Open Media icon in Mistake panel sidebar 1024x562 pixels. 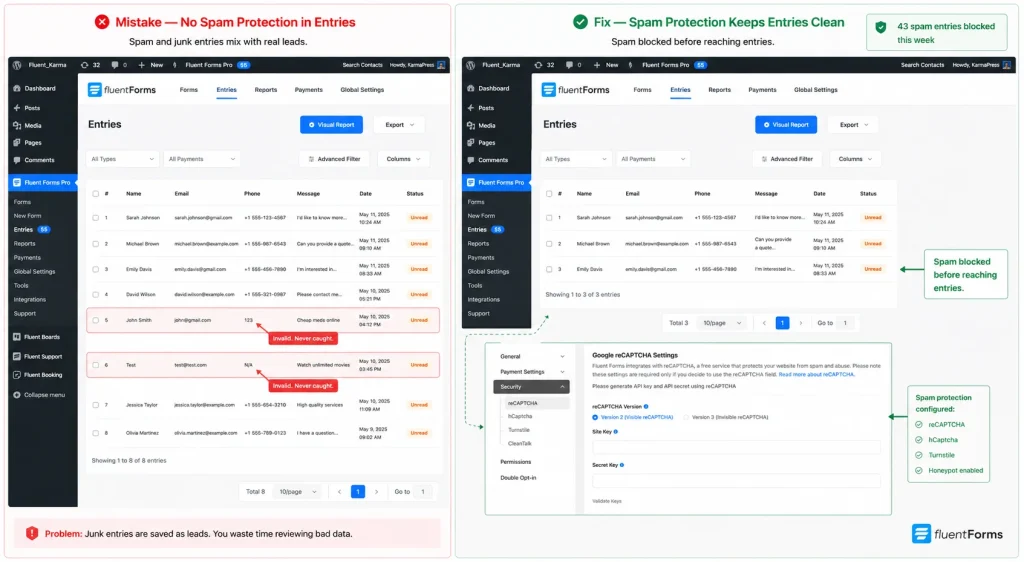(17, 125)
